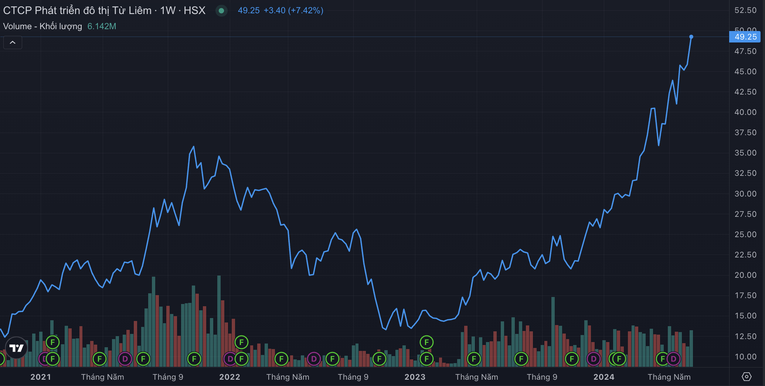Click the 49.25 price in the header
This screenshot has width=765, height=386.
coord(248,10)
